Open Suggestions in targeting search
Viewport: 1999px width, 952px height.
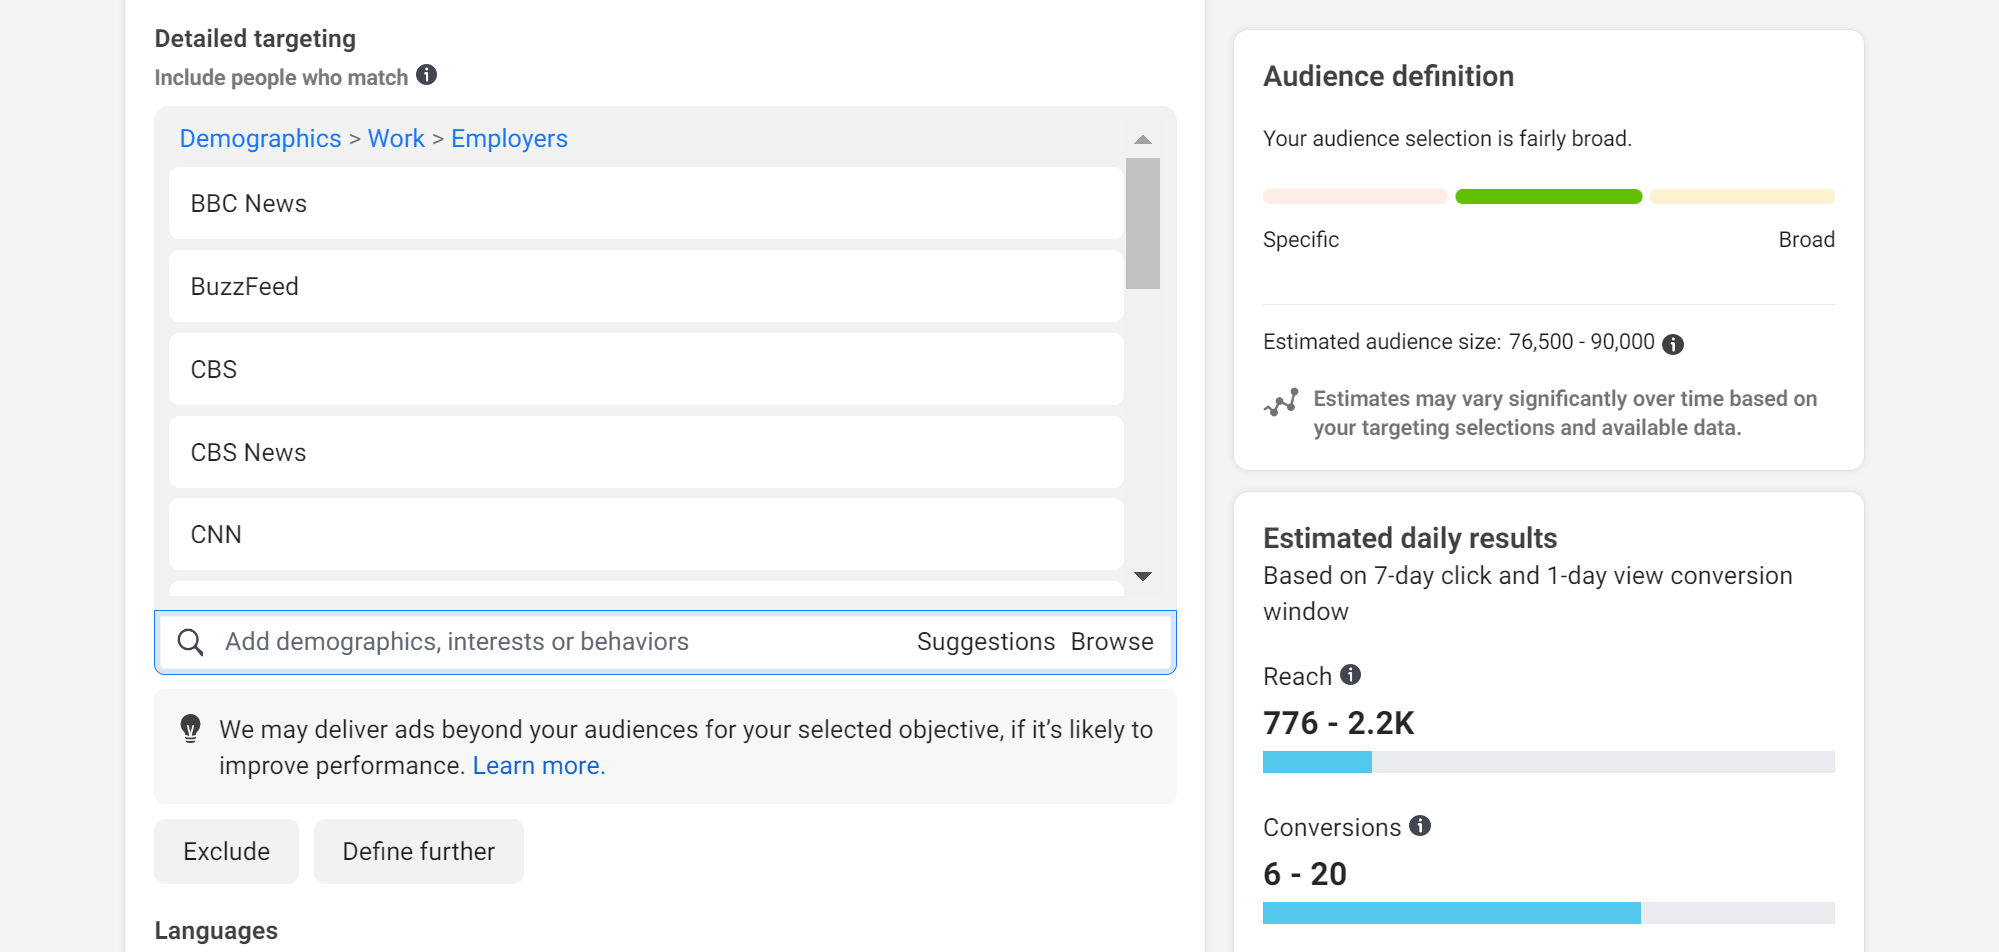coord(986,642)
